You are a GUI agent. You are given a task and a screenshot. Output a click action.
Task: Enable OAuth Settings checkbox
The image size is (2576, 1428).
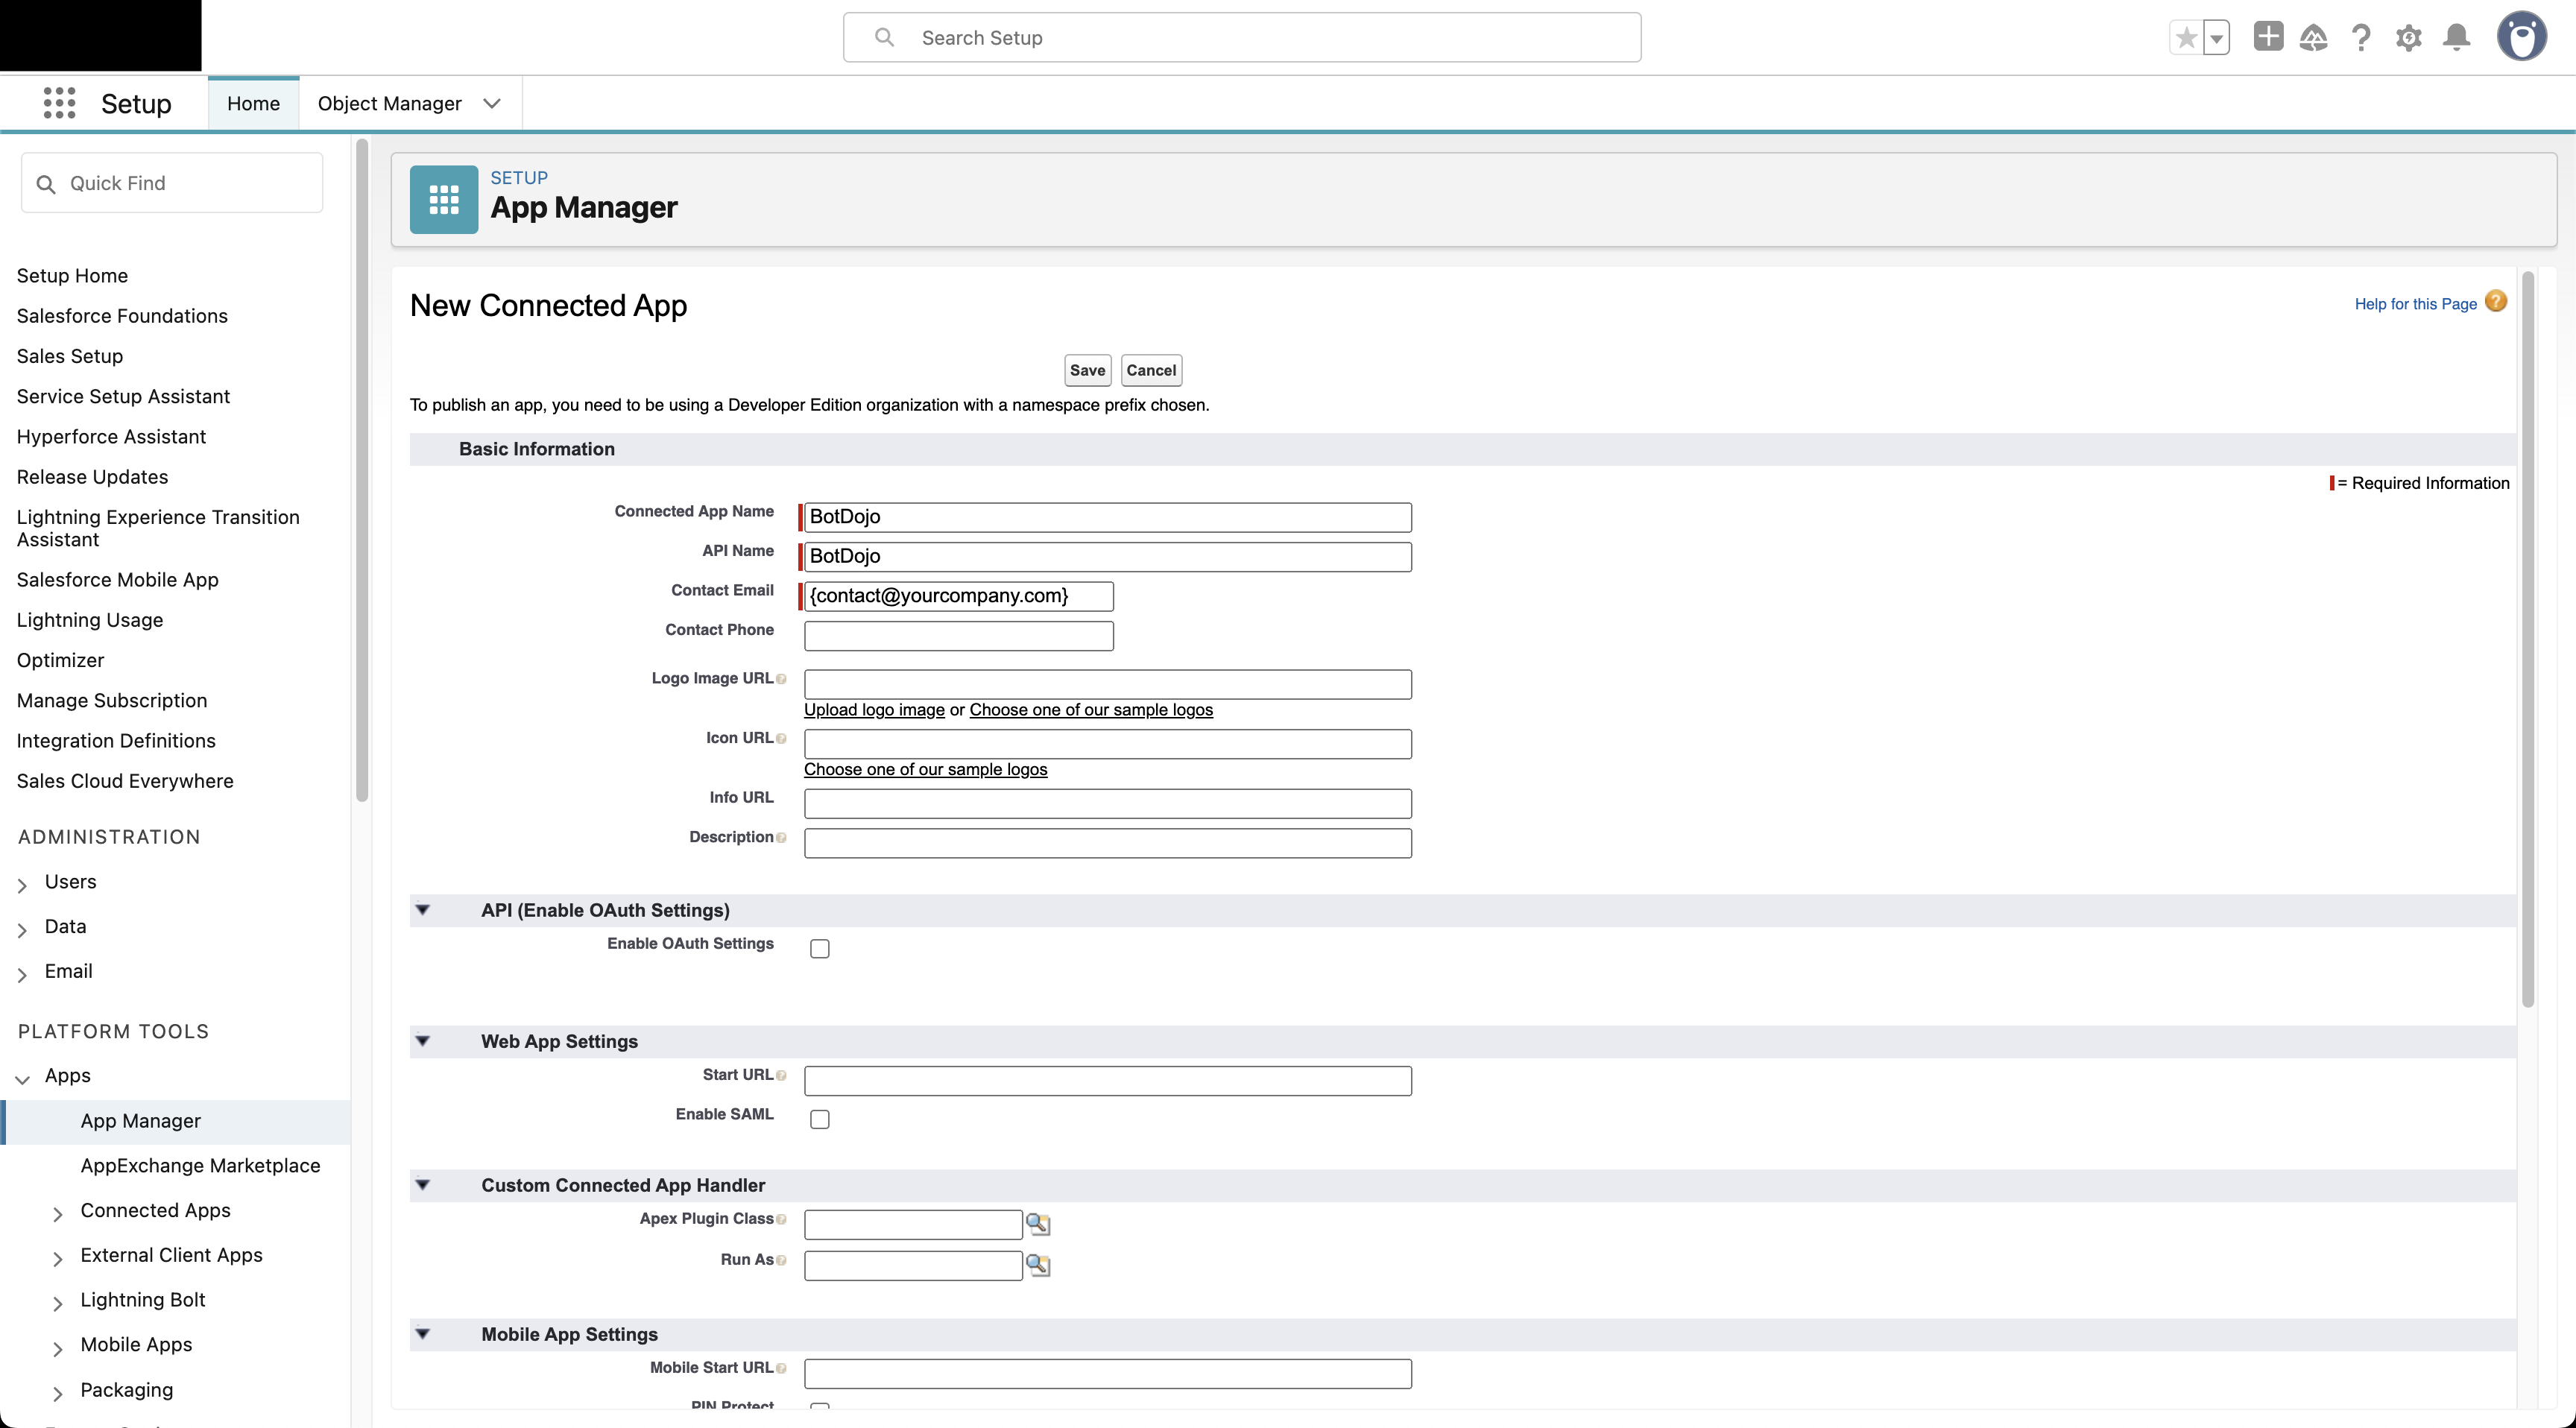pos(820,949)
